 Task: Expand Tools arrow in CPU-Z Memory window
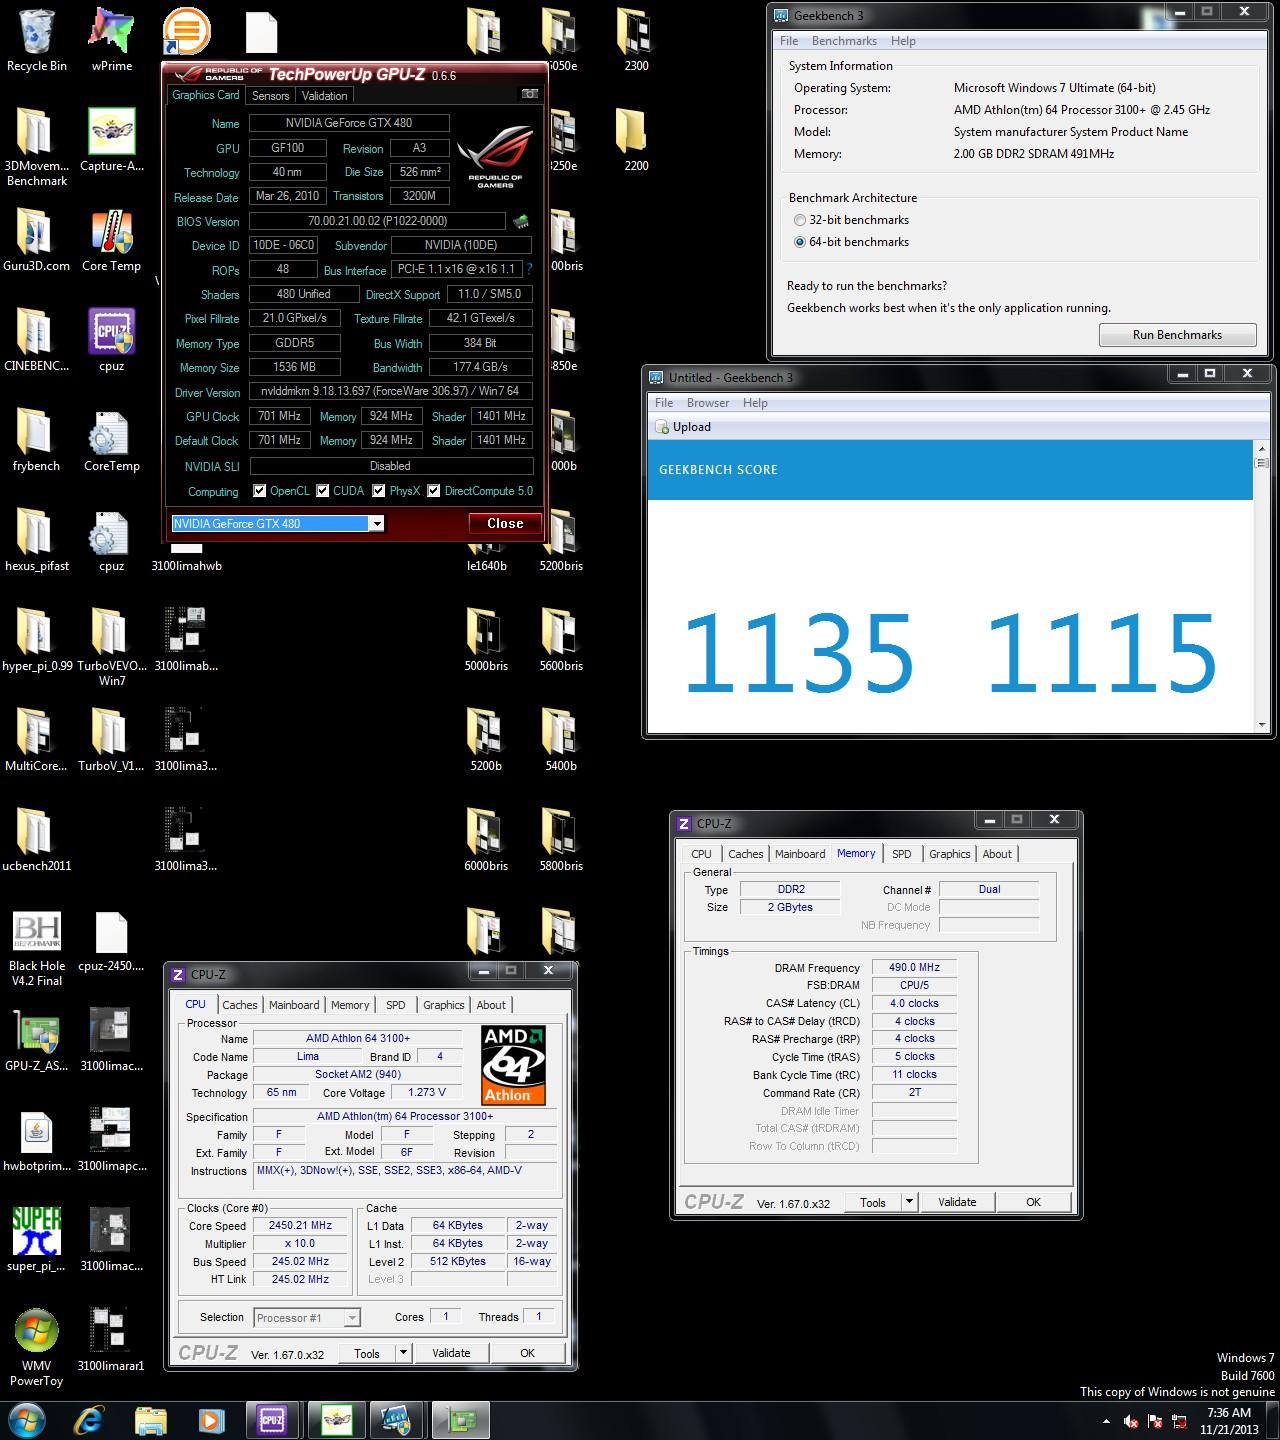[x=909, y=1202]
